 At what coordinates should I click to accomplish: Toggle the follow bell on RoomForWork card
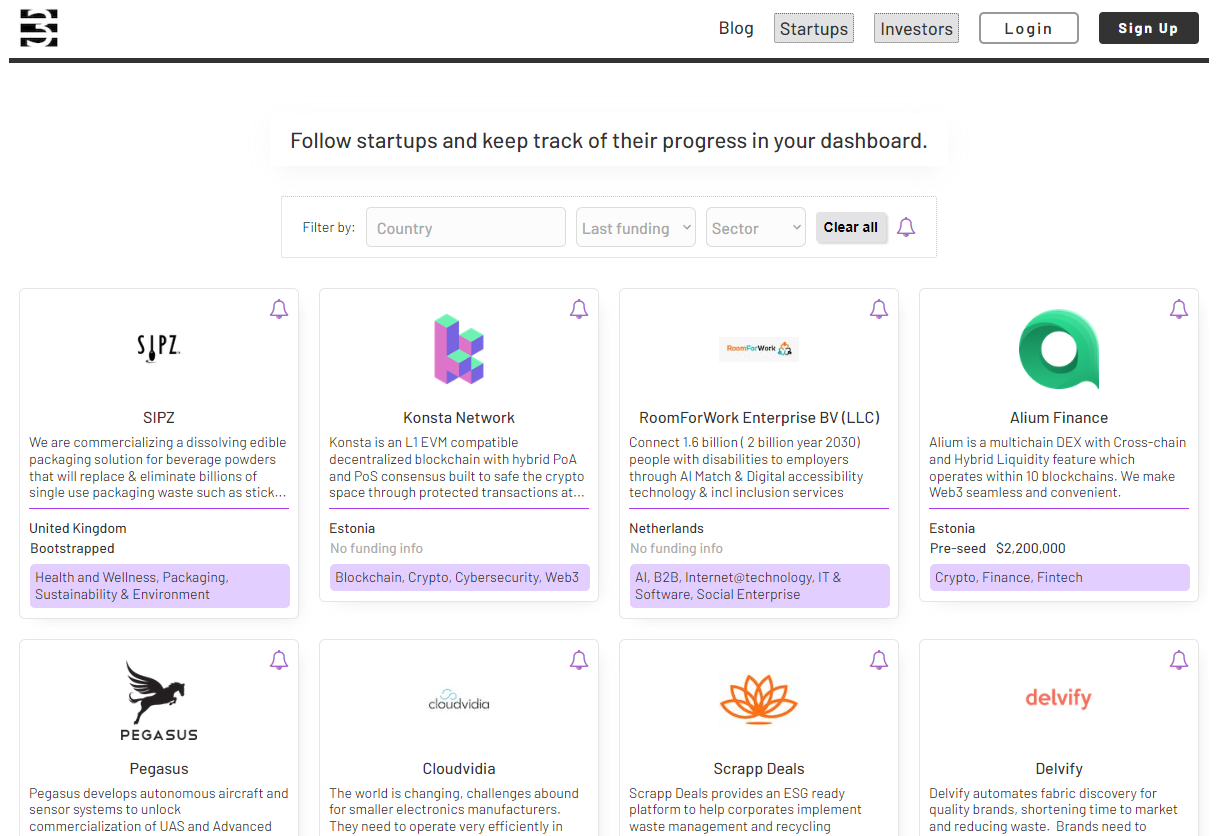879,310
